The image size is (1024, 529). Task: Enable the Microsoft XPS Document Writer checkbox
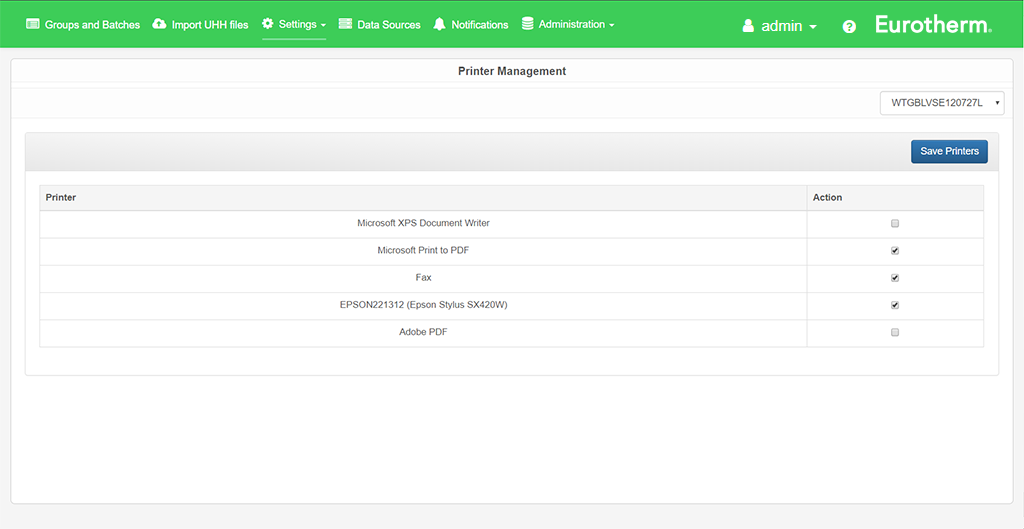click(895, 224)
